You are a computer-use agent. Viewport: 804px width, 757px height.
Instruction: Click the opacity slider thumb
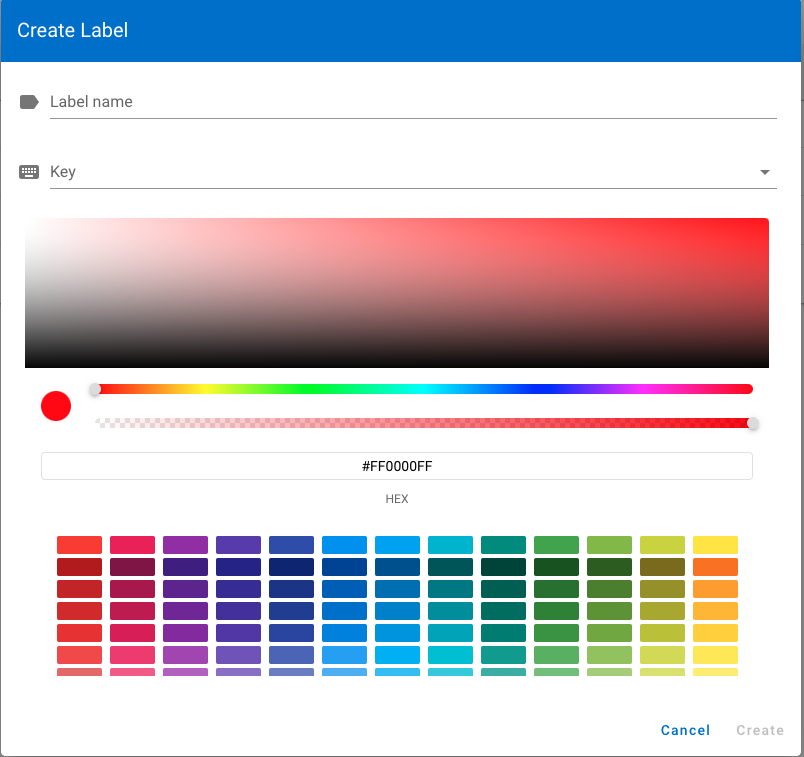(x=753, y=423)
